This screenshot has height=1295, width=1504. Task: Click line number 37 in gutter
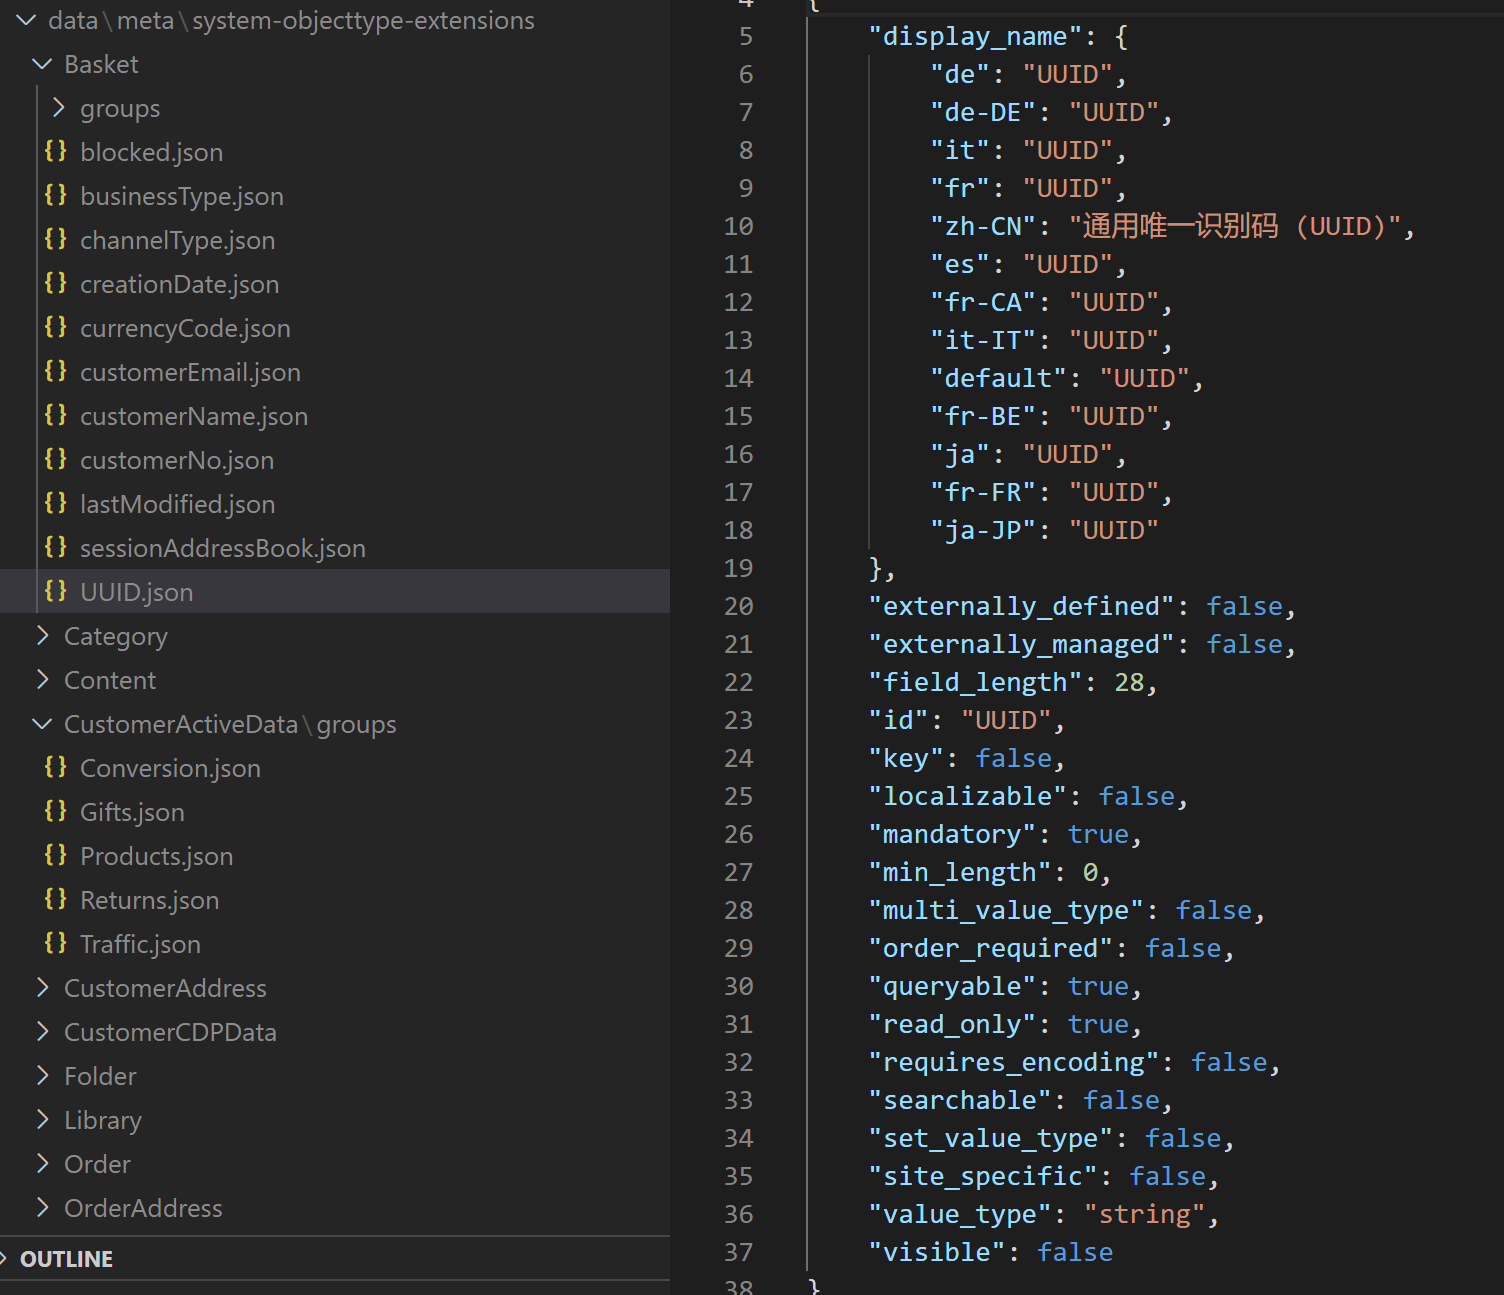[x=738, y=1252]
